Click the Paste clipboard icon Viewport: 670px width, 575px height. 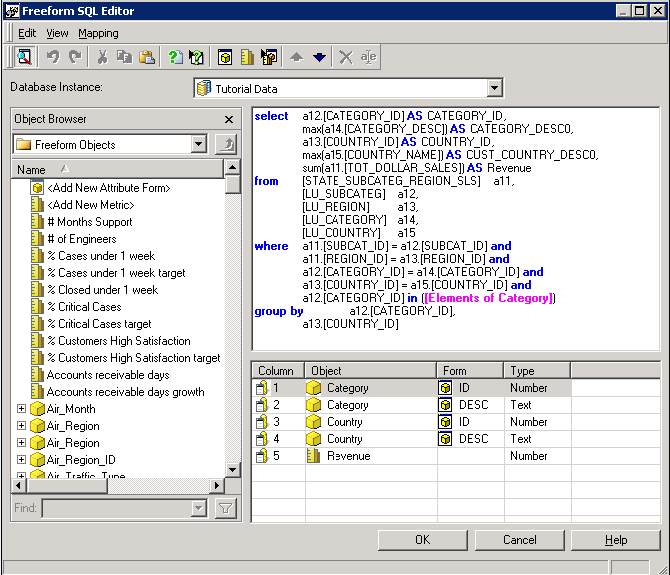click(147, 57)
